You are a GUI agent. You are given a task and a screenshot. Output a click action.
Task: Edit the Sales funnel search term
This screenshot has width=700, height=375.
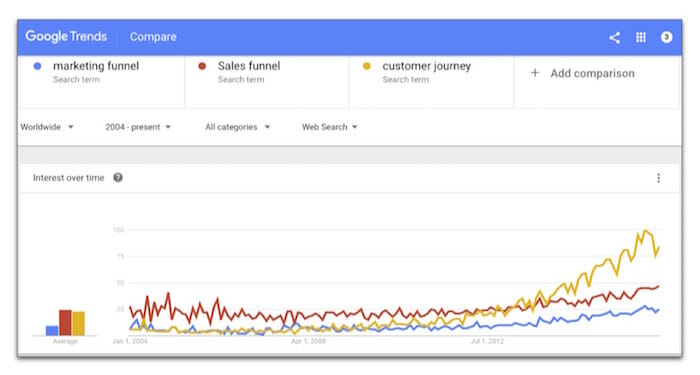pos(249,66)
